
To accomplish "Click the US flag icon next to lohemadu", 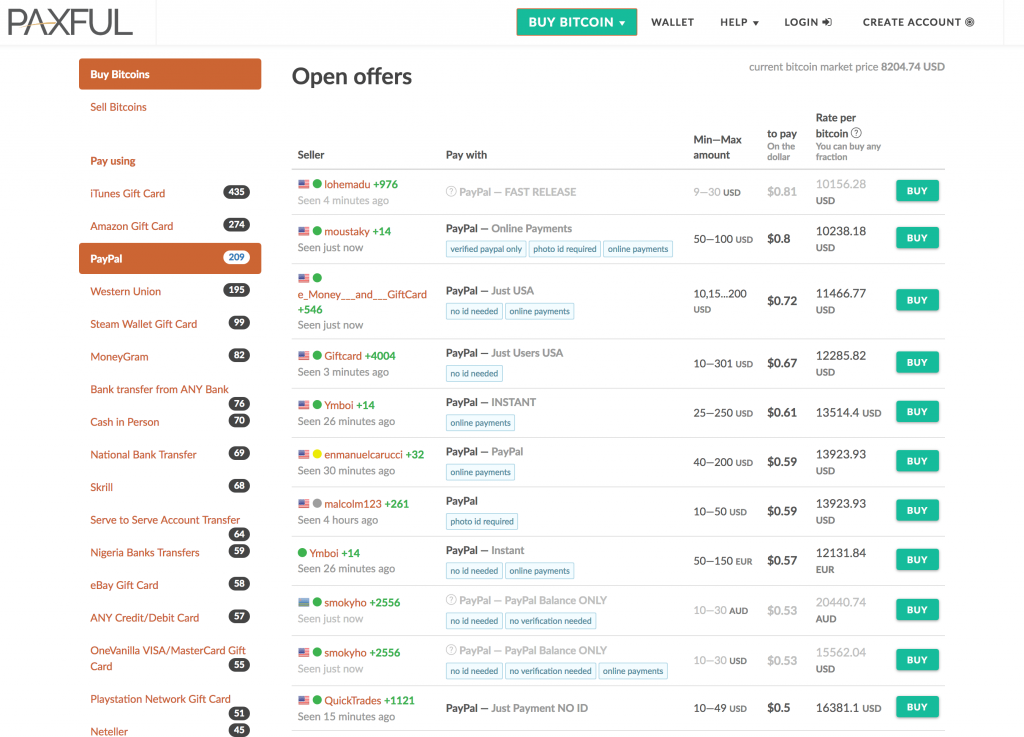I will coord(303,184).
